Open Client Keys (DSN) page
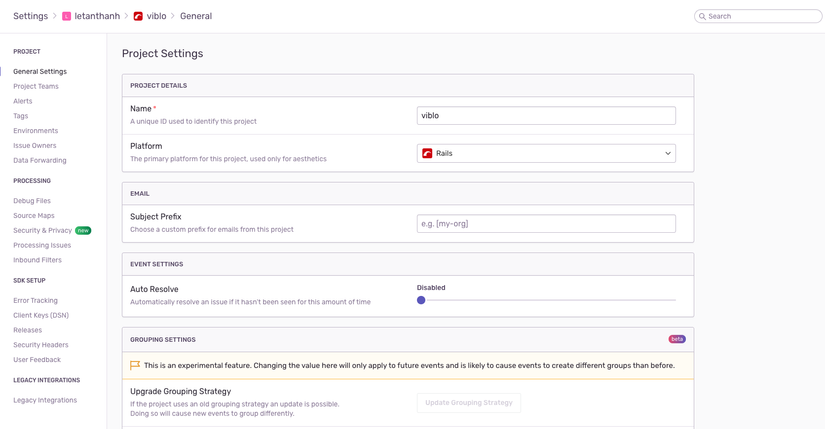The image size is (825, 429). pos(41,315)
